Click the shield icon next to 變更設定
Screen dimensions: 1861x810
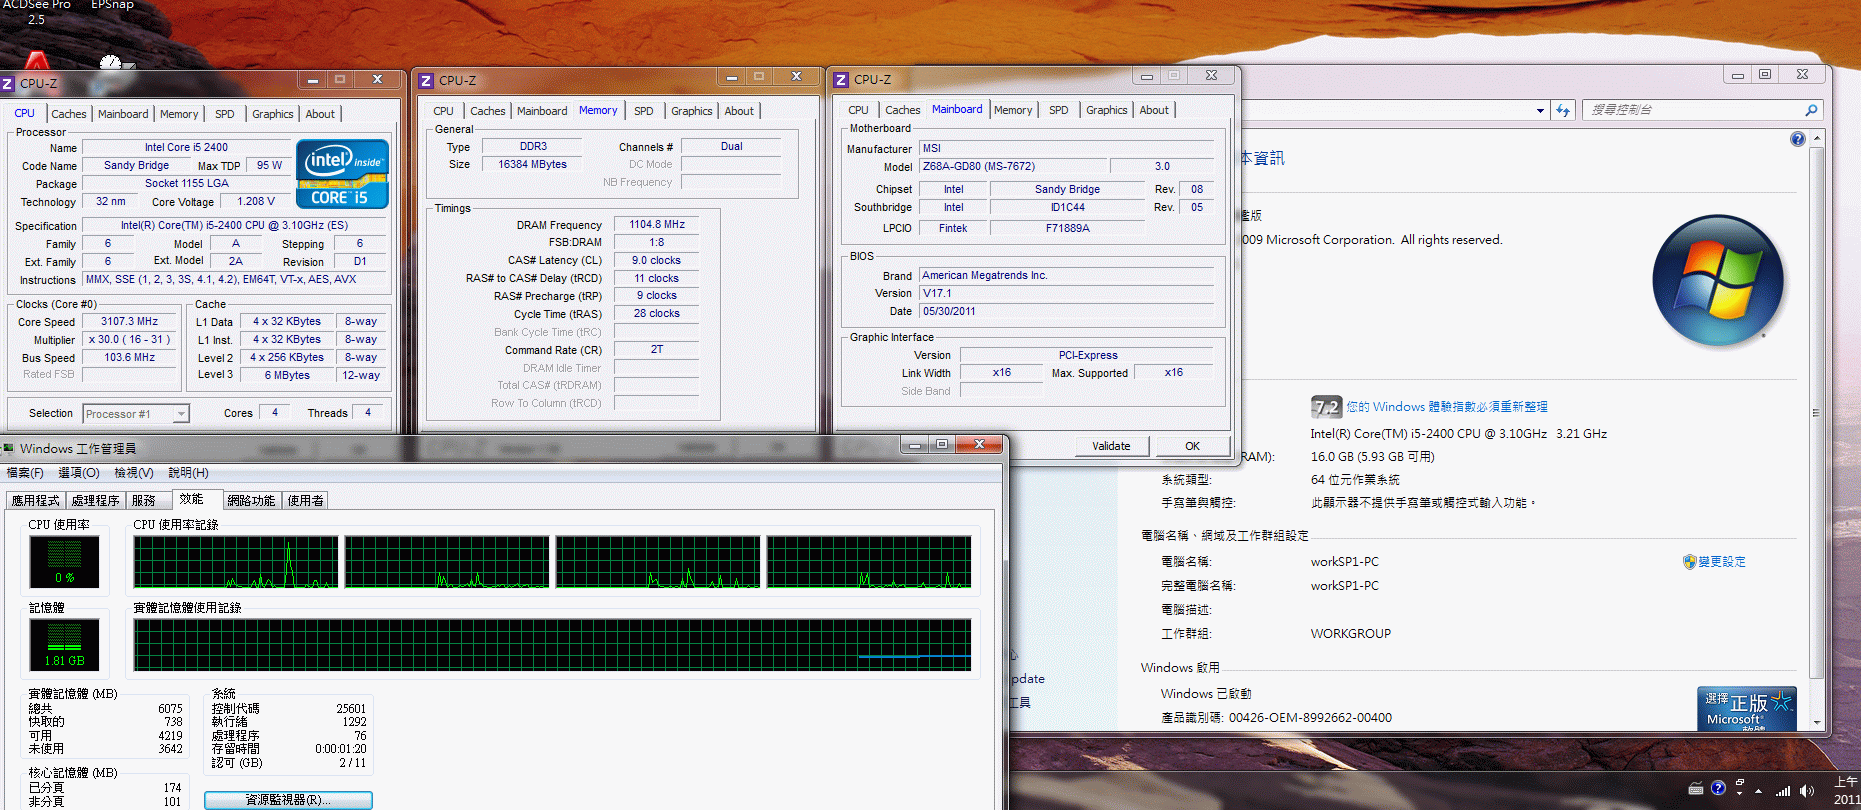coord(1690,562)
